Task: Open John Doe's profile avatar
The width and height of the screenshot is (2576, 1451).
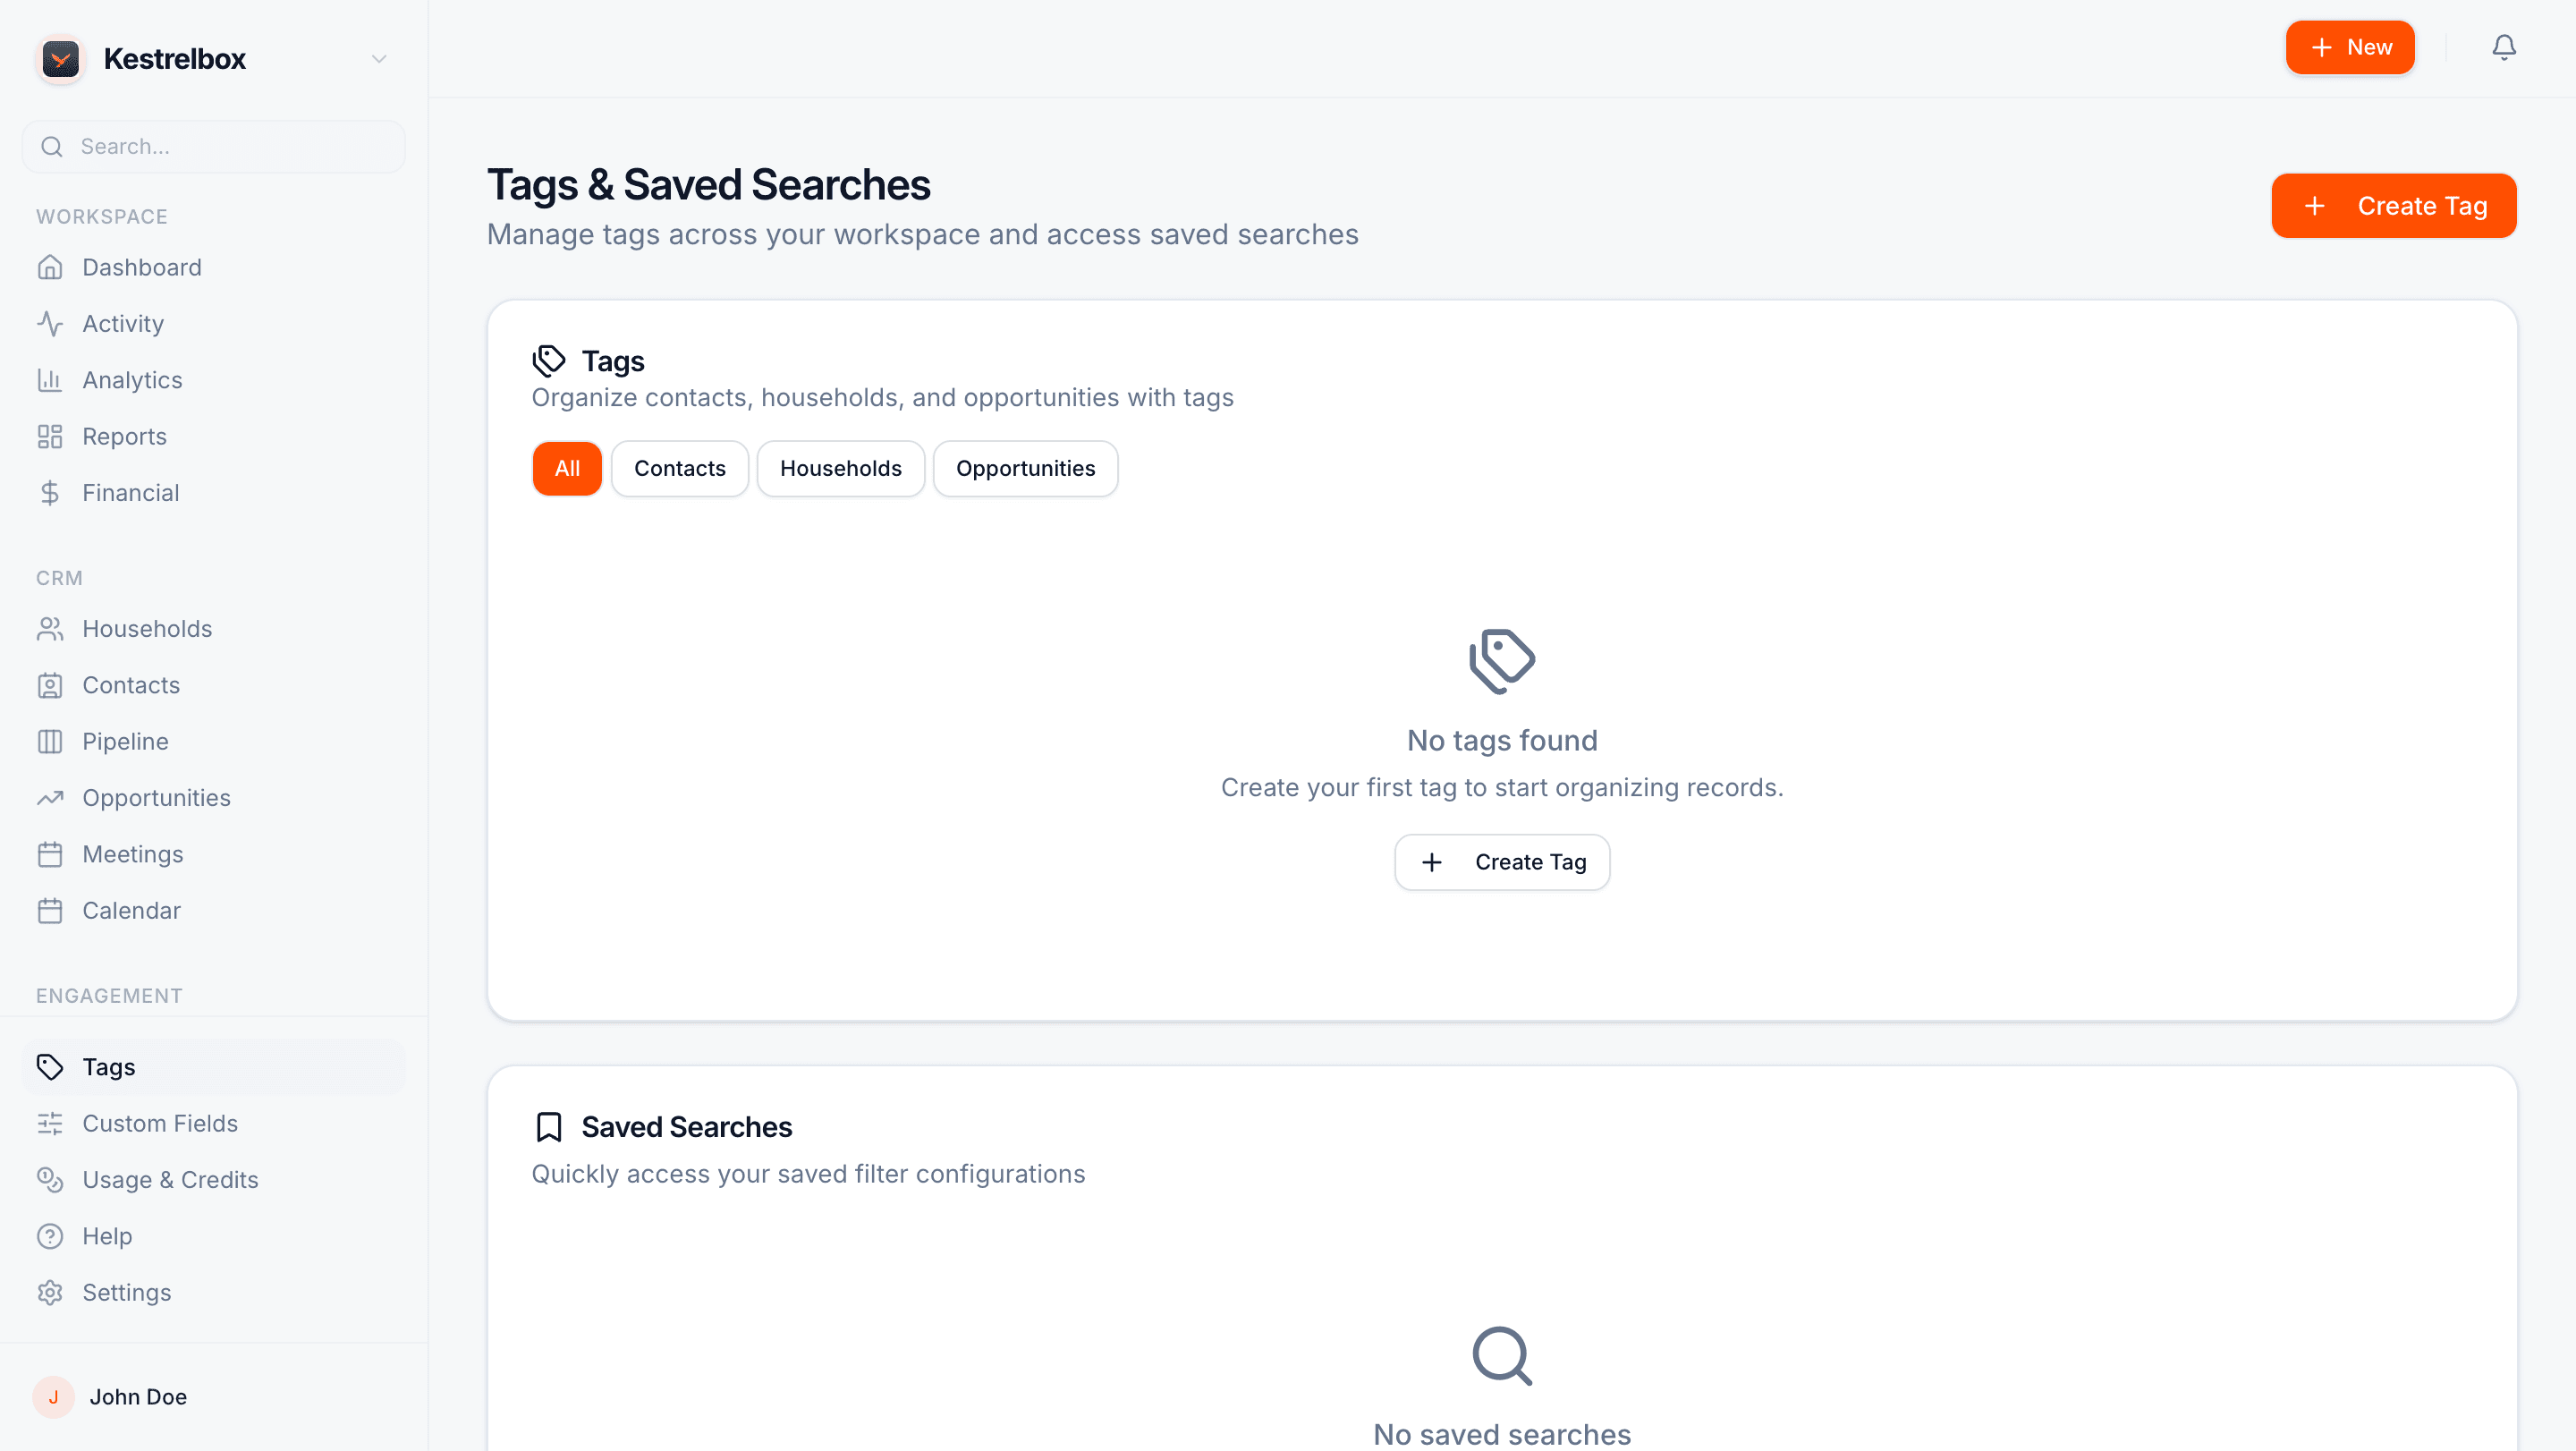Action: pyautogui.click(x=53, y=1397)
